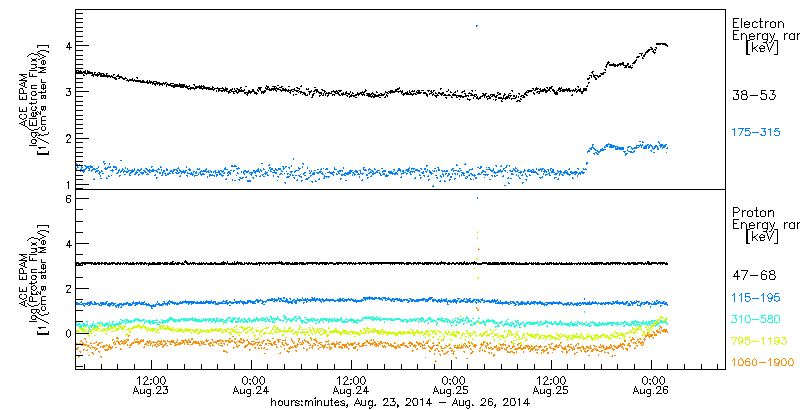Click the 38-53 electron energy legend label
The height and width of the screenshot is (410, 800).
pyautogui.click(x=754, y=95)
